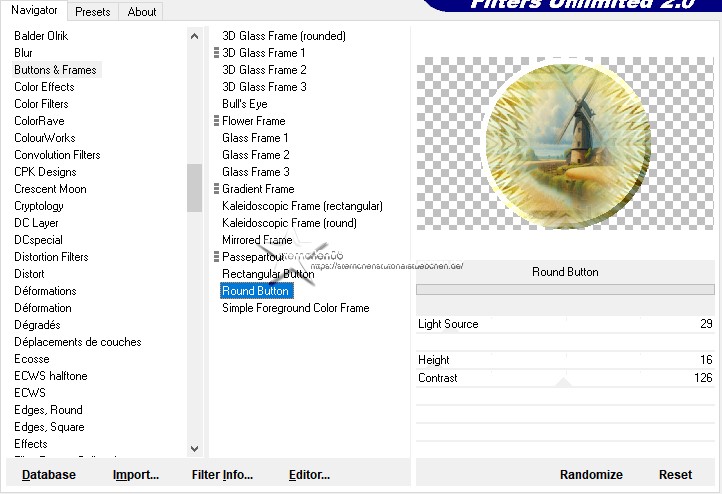722x494 pixels.
Task: Select the Effects category
Action: point(31,445)
